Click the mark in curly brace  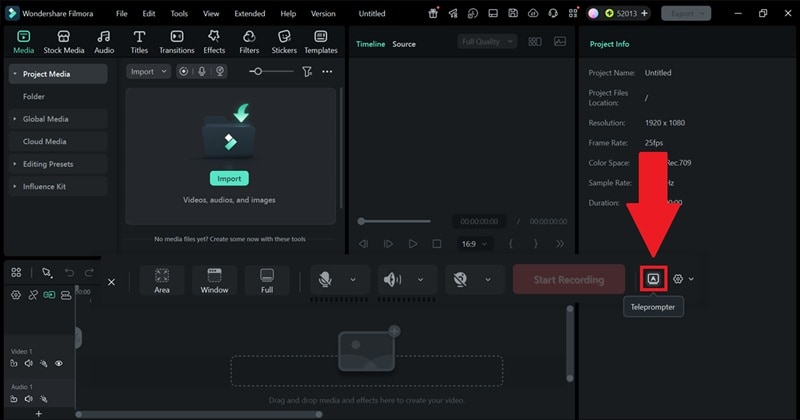(510, 244)
